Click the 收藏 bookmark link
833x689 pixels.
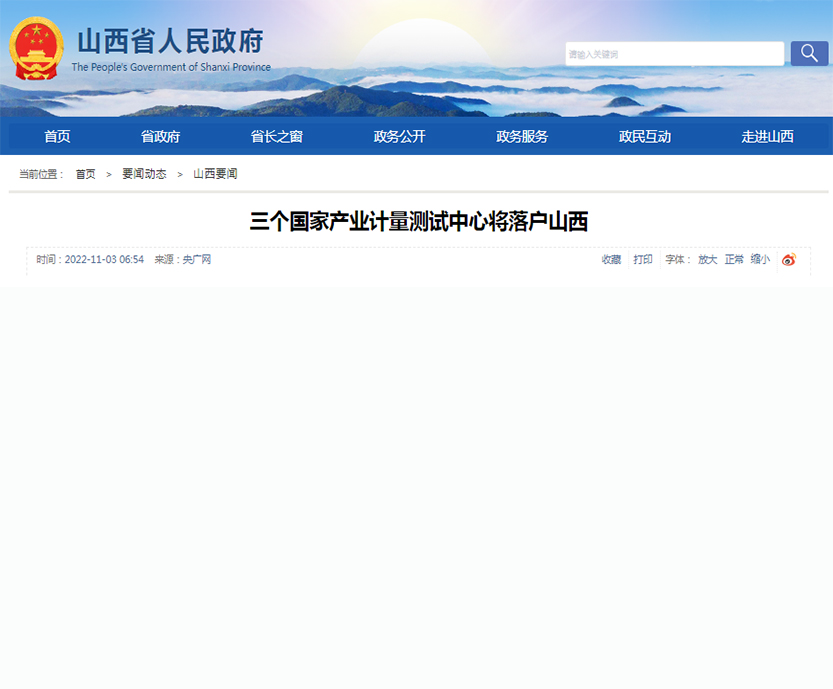[611, 260]
